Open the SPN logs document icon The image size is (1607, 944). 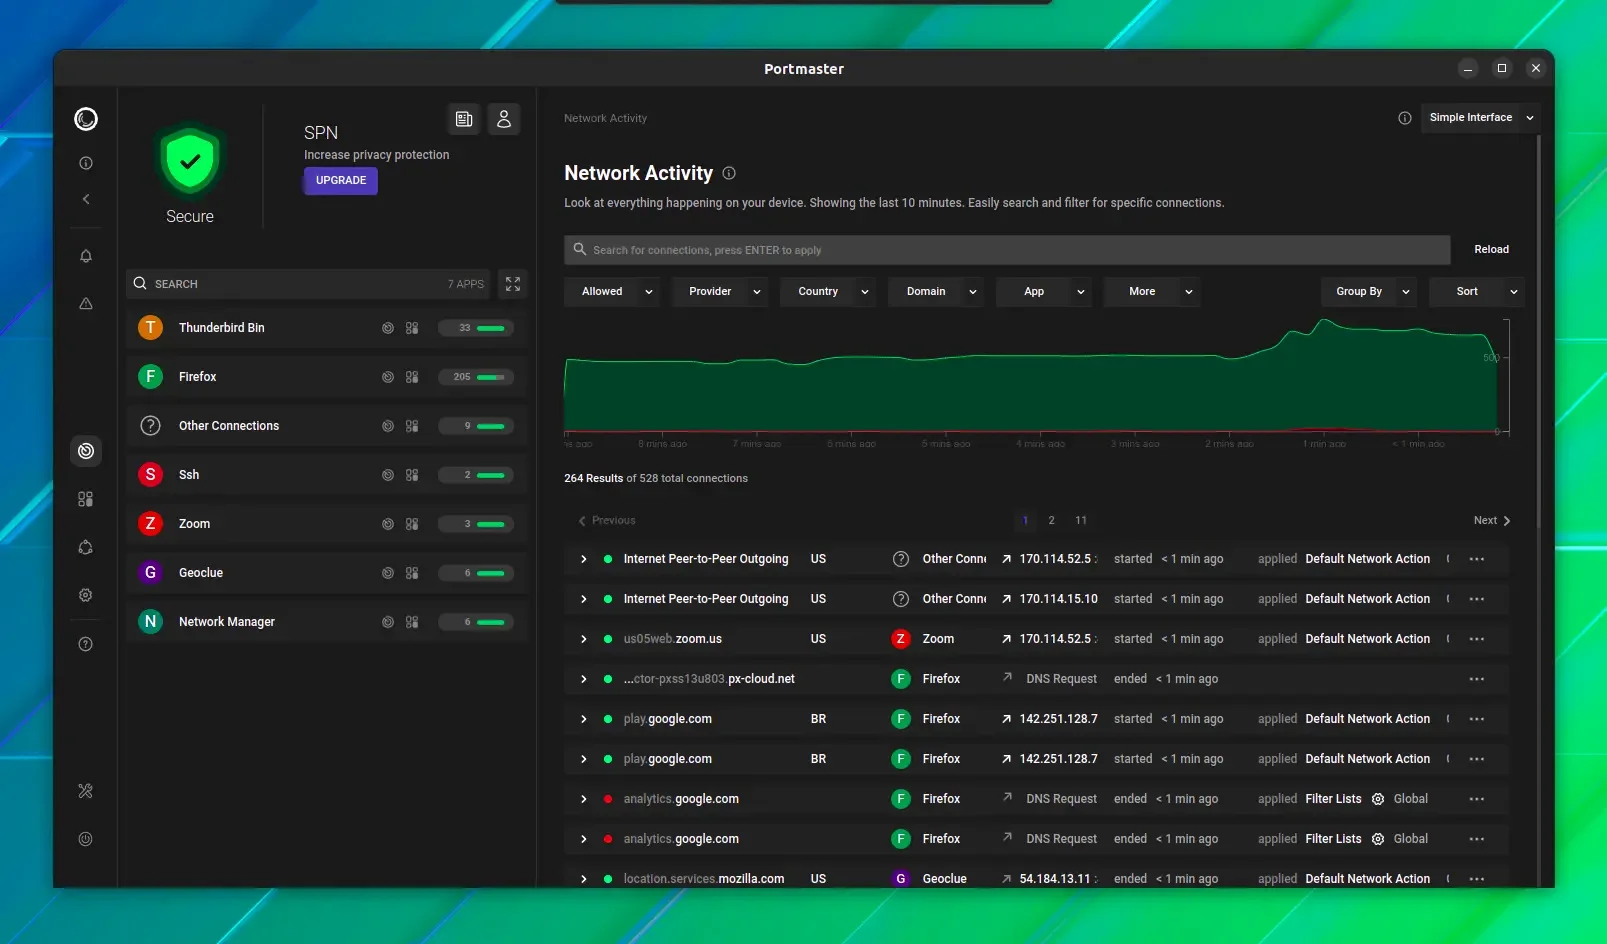tap(464, 119)
